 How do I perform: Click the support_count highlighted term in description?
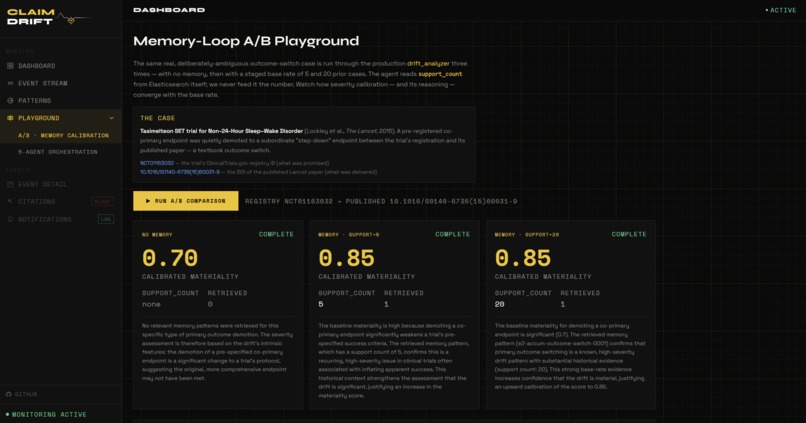[440, 74]
